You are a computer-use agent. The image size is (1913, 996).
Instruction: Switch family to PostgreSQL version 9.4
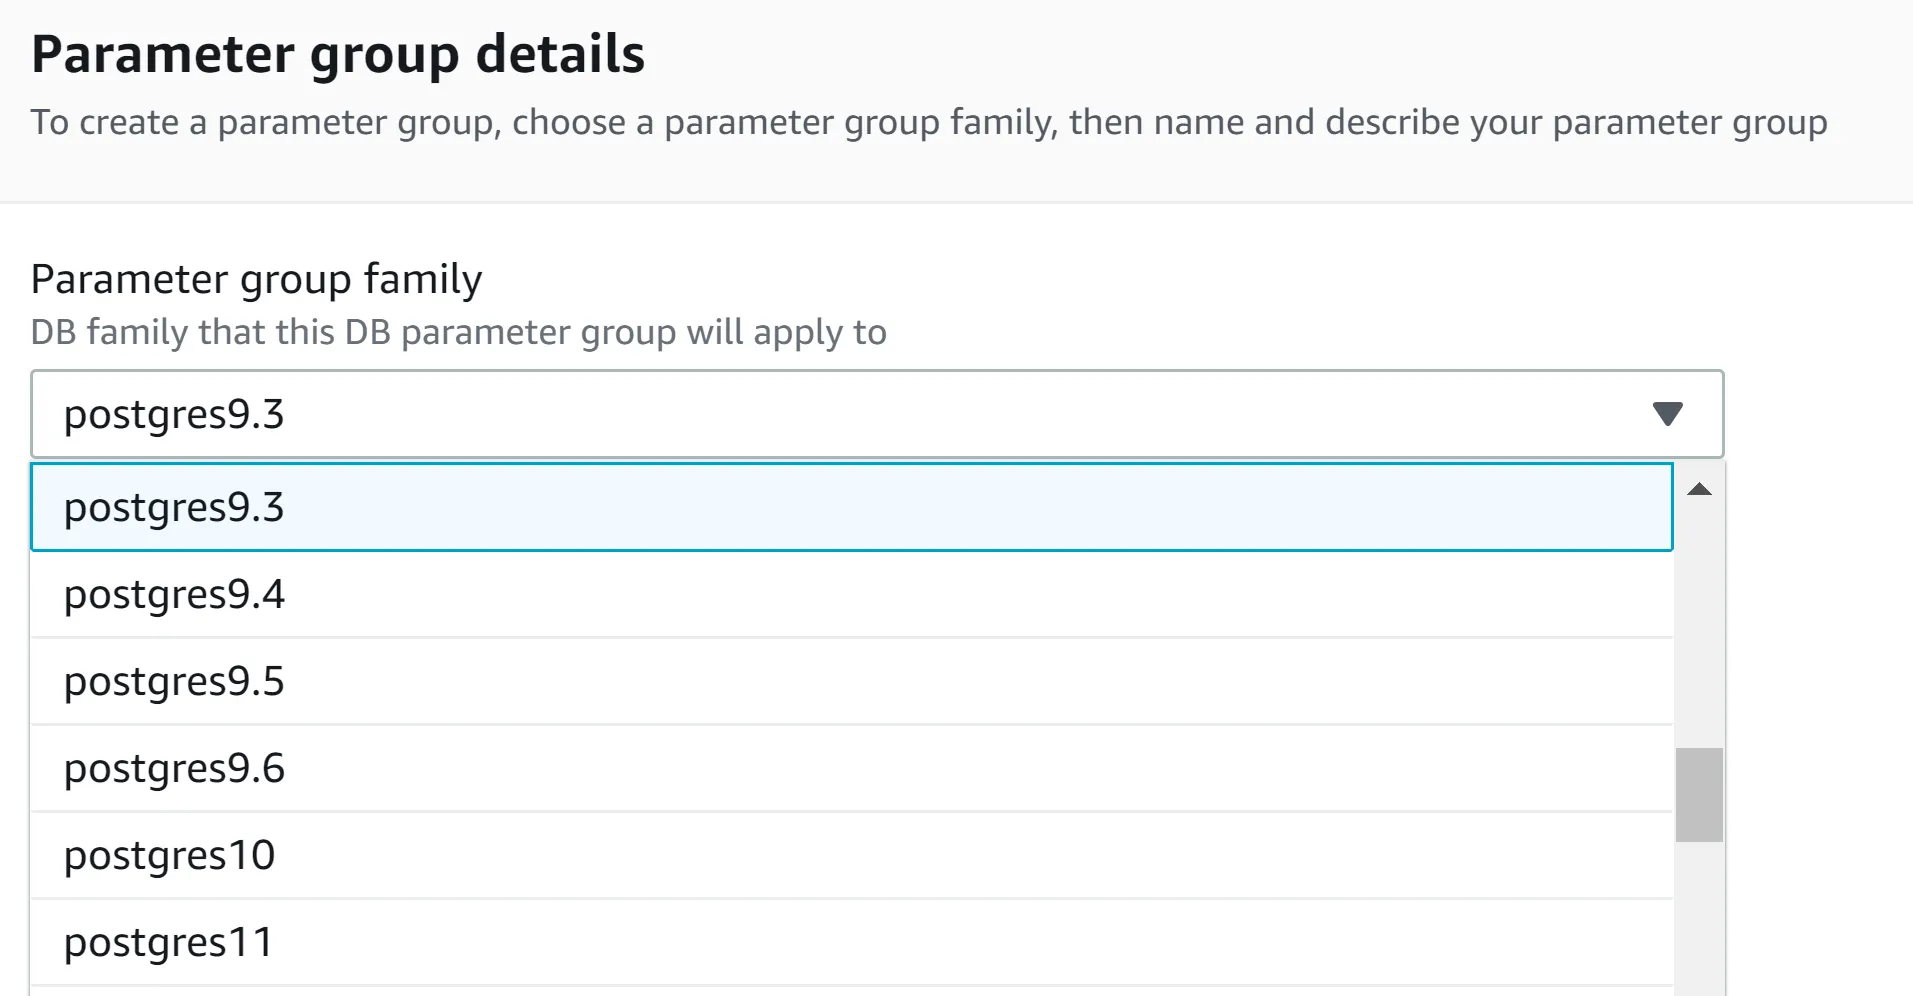point(850,594)
